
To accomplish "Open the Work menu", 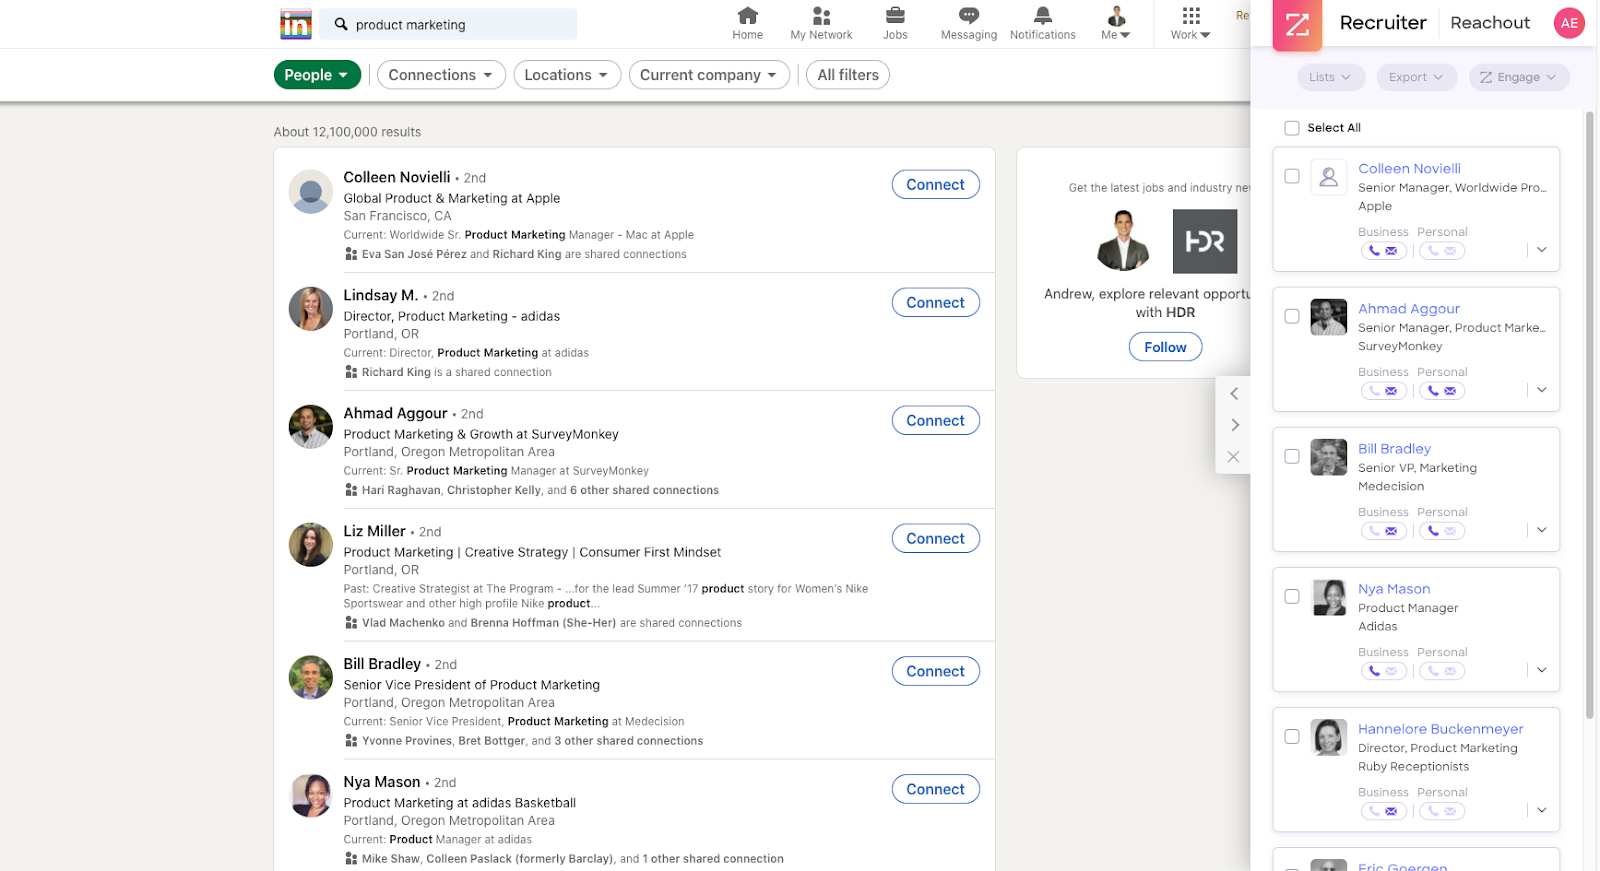I will click(x=1190, y=24).
